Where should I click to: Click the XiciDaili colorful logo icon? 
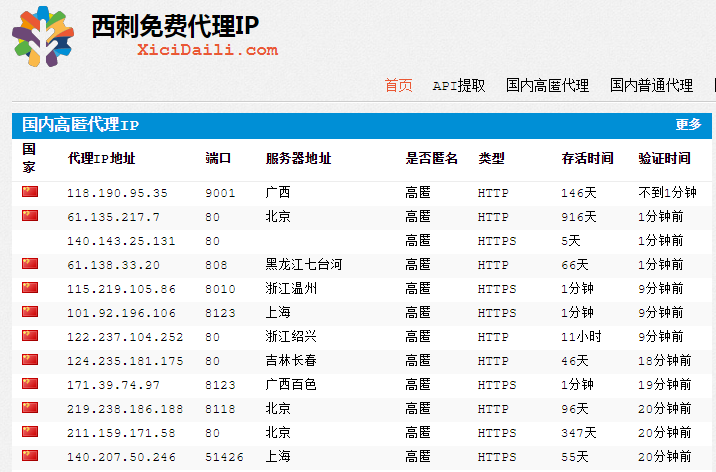click(x=43, y=37)
